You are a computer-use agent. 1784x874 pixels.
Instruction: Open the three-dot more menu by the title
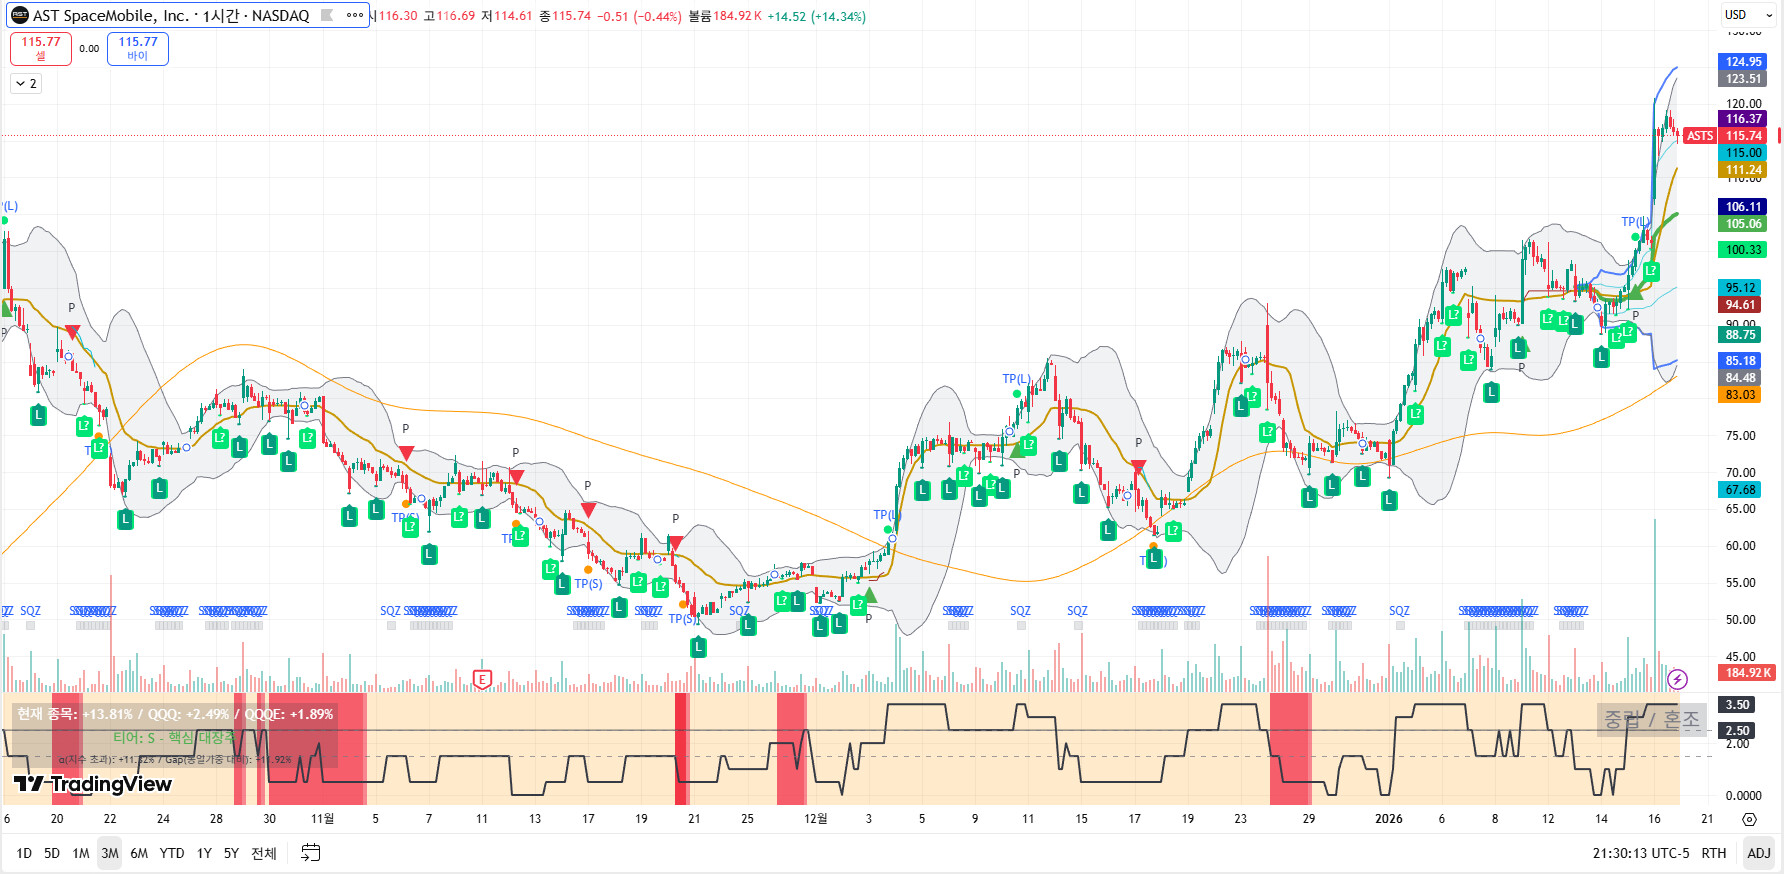[355, 16]
